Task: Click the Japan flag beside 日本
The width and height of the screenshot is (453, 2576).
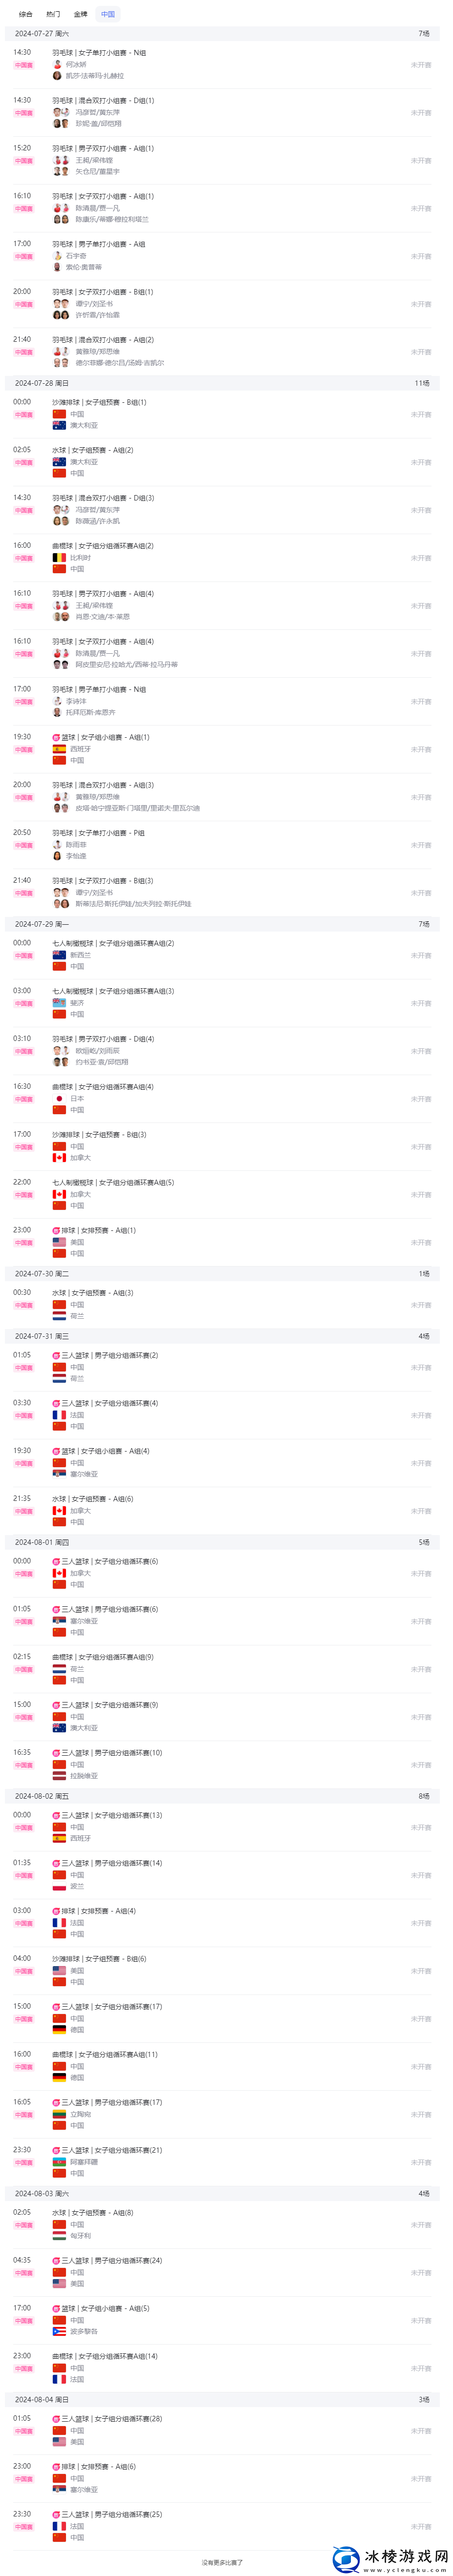Action: pyautogui.click(x=59, y=1098)
